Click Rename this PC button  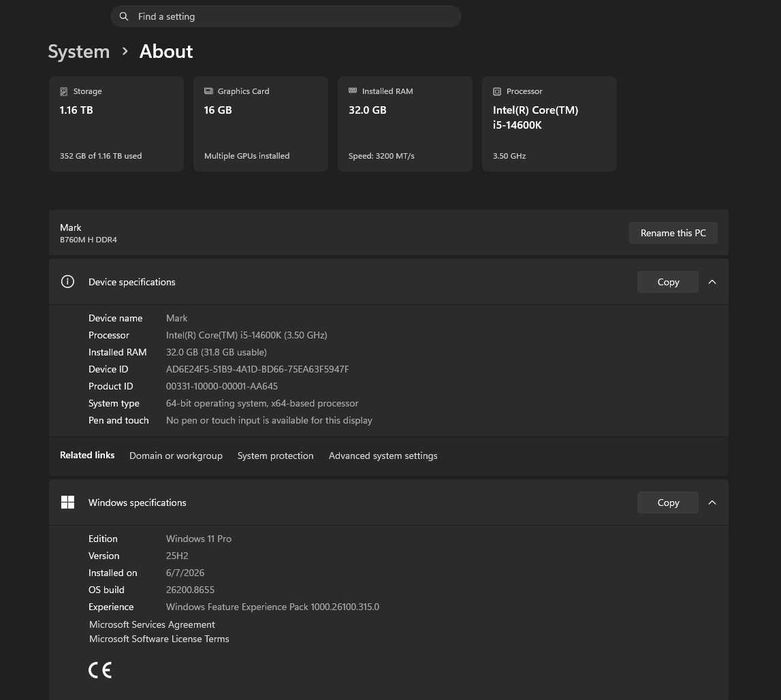pos(673,233)
